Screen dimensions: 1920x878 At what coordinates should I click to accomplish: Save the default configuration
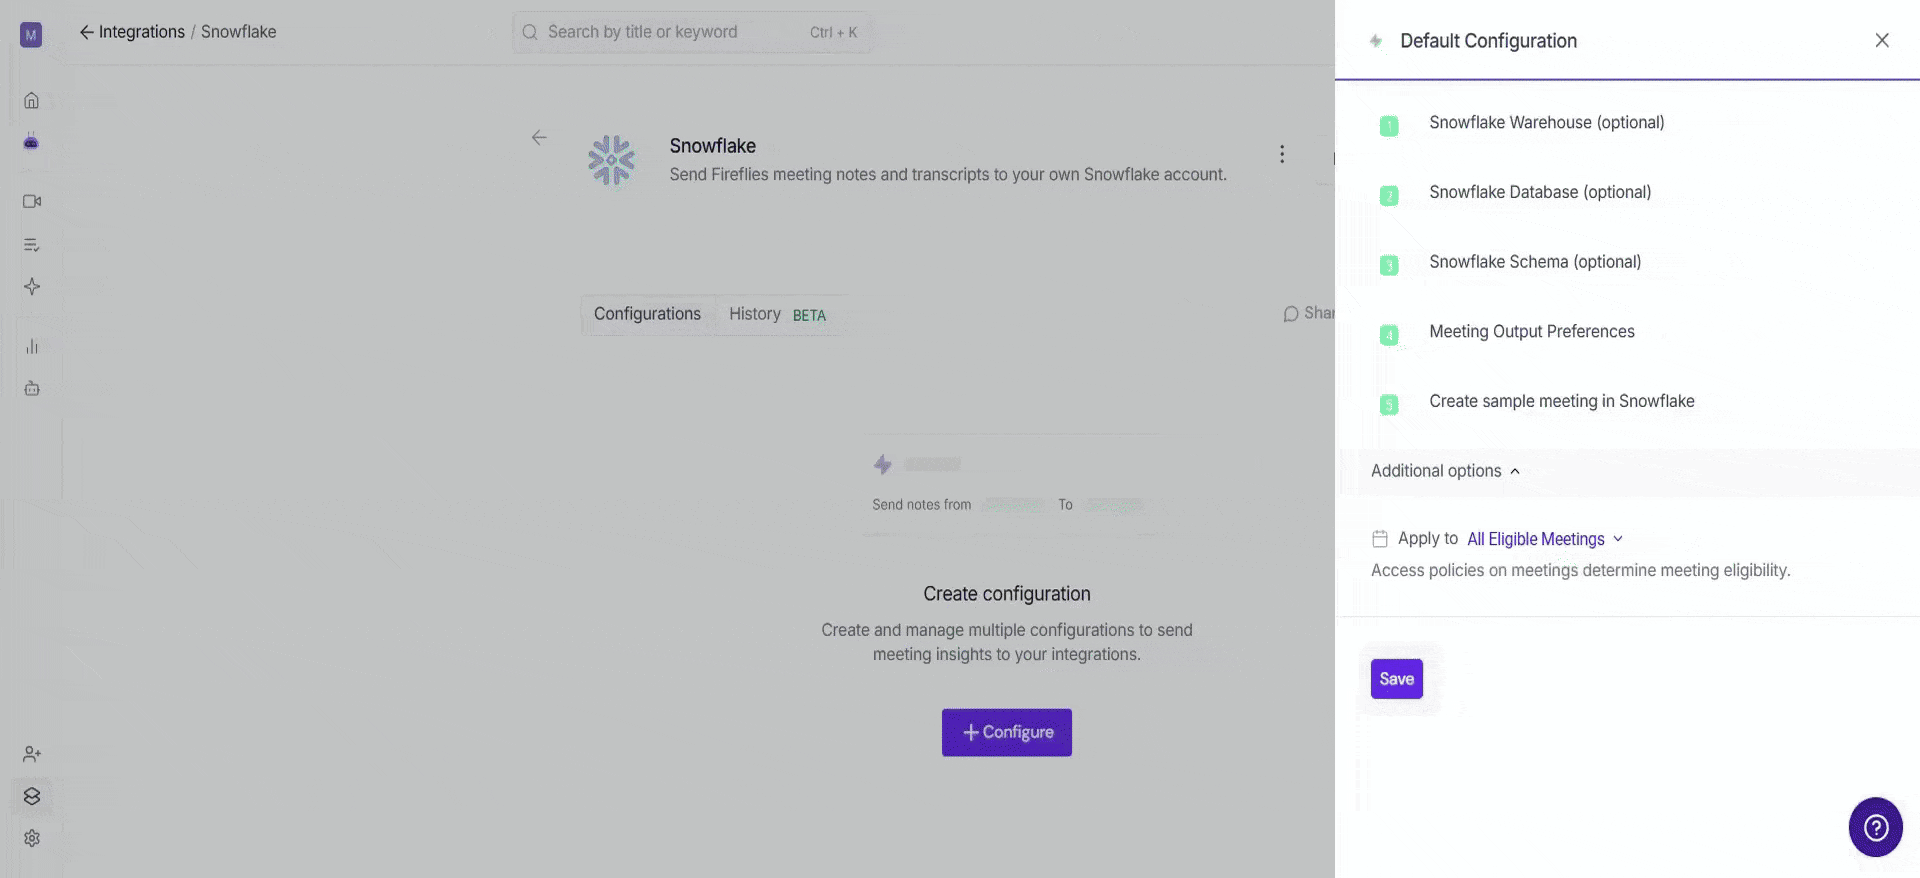1396,679
